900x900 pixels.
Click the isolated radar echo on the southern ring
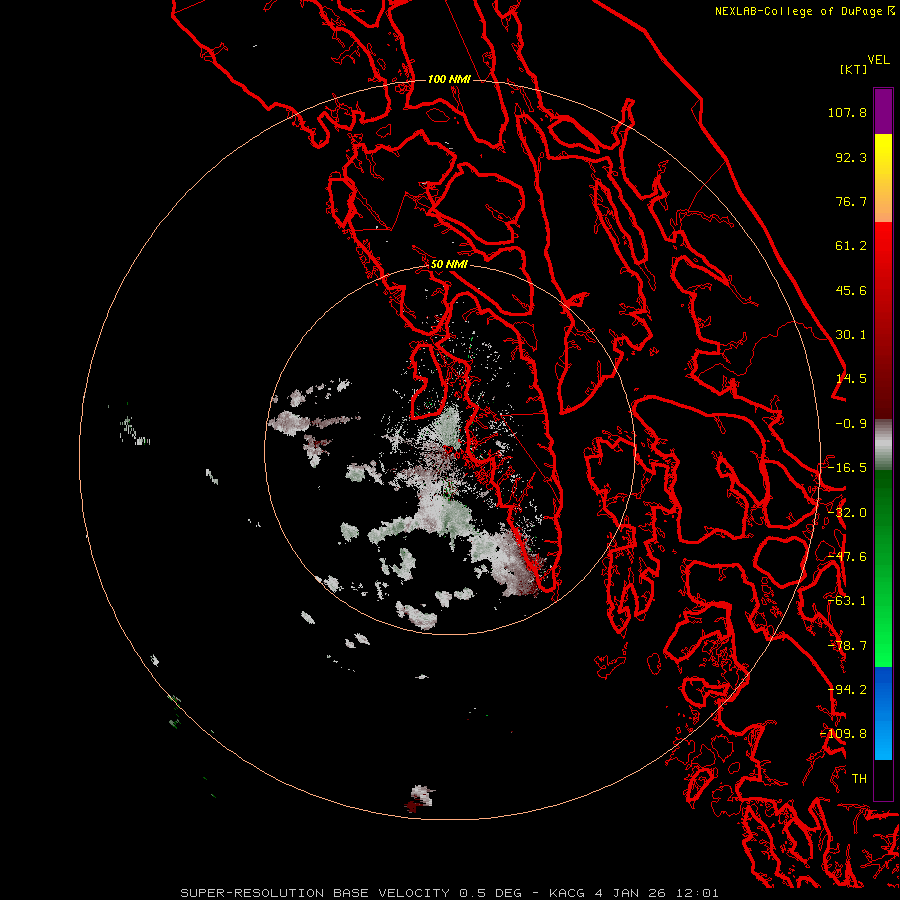[x=421, y=798]
